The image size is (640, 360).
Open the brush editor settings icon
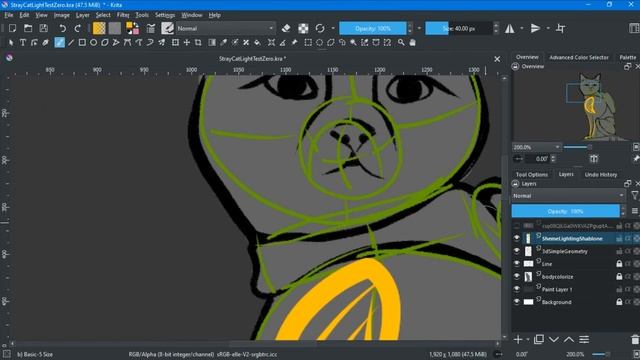[151, 28]
